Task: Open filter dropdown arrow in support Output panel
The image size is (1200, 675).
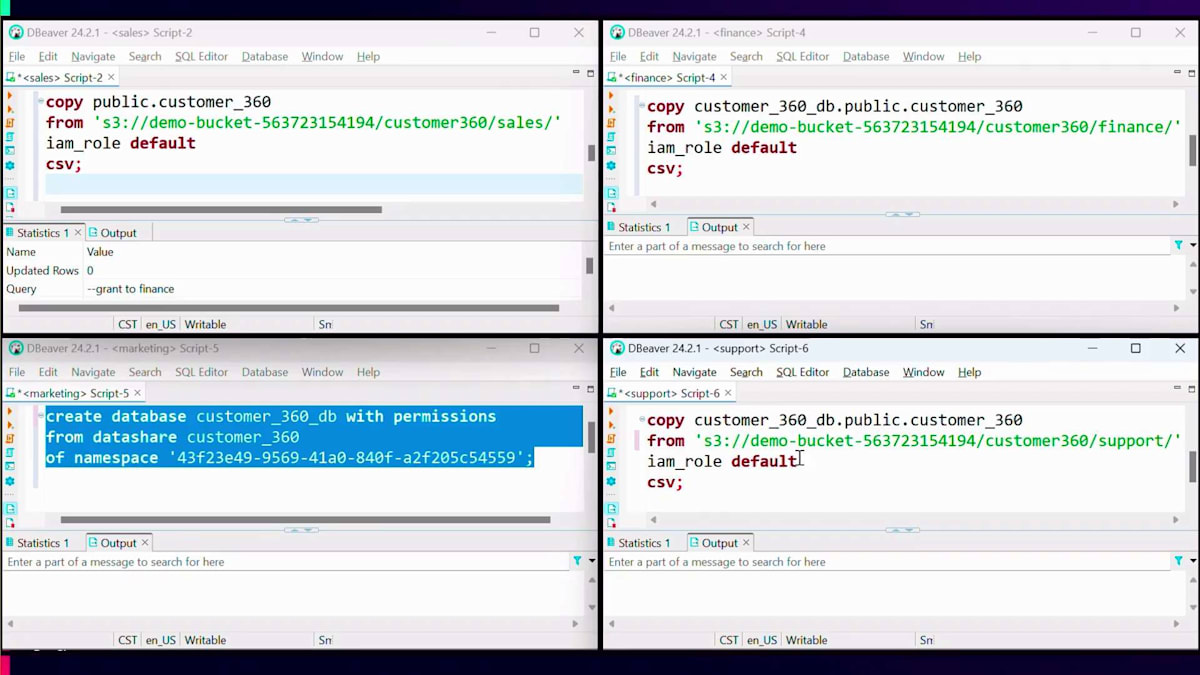Action: [x=1193, y=562]
